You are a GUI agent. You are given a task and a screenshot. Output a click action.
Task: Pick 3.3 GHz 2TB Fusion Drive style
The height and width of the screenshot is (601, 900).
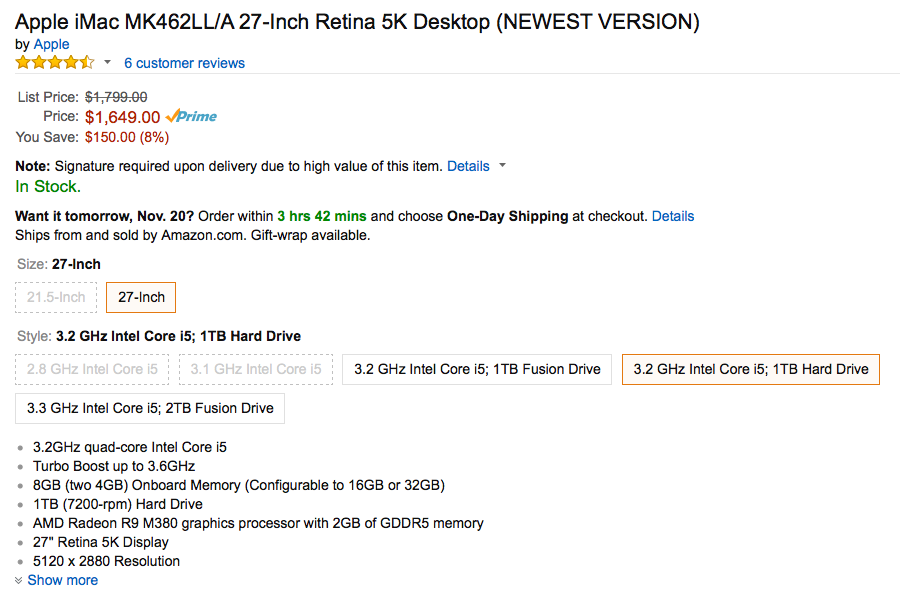(x=150, y=408)
